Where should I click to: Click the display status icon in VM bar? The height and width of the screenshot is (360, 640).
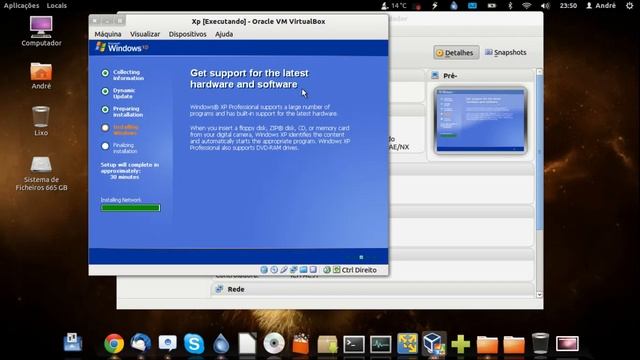(313, 270)
